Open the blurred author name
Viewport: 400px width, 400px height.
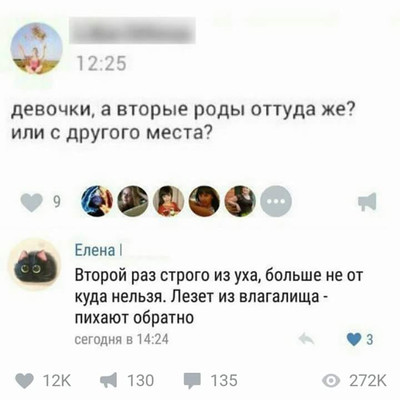click(x=133, y=31)
